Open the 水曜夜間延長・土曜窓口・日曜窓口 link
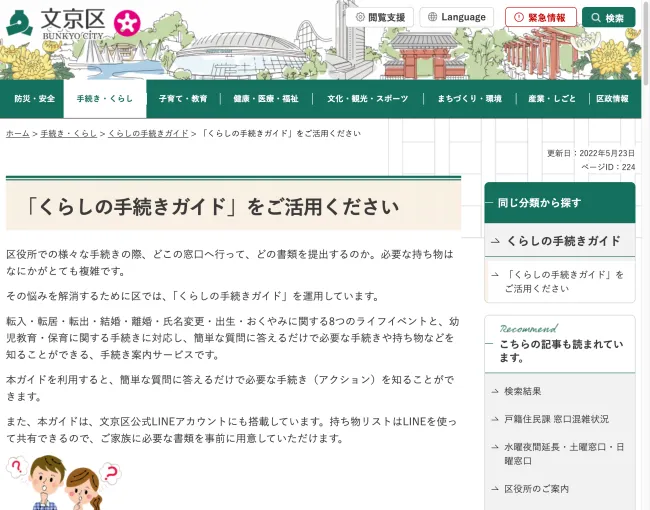The width and height of the screenshot is (650, 510). coord(564,454)
